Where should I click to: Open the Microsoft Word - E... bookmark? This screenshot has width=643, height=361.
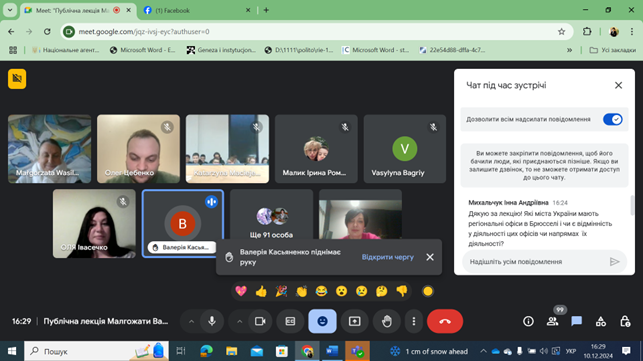coord(142,50)
